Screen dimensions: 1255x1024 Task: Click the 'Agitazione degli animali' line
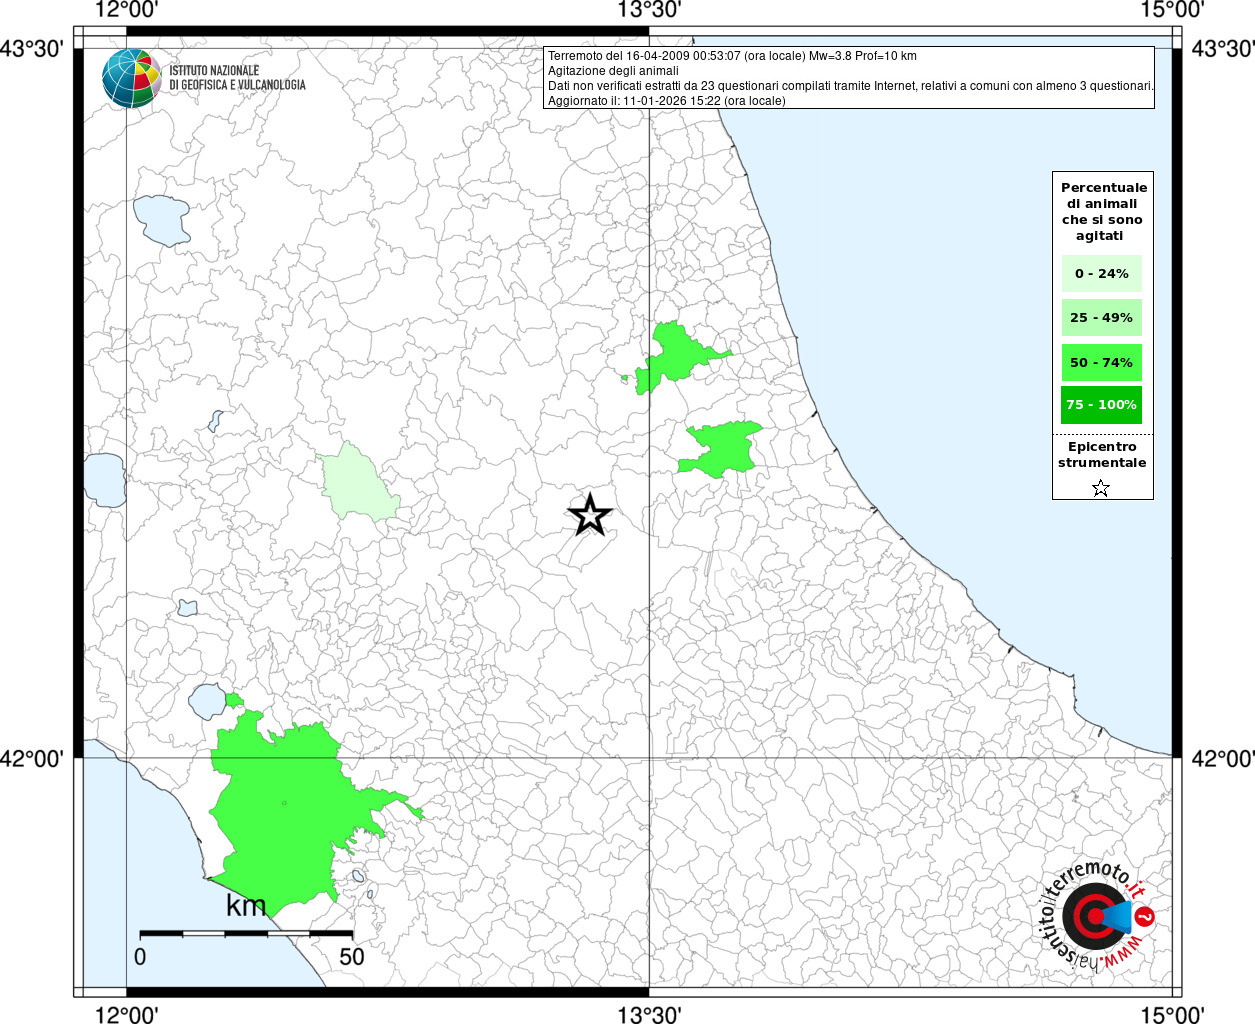(613, 71)
